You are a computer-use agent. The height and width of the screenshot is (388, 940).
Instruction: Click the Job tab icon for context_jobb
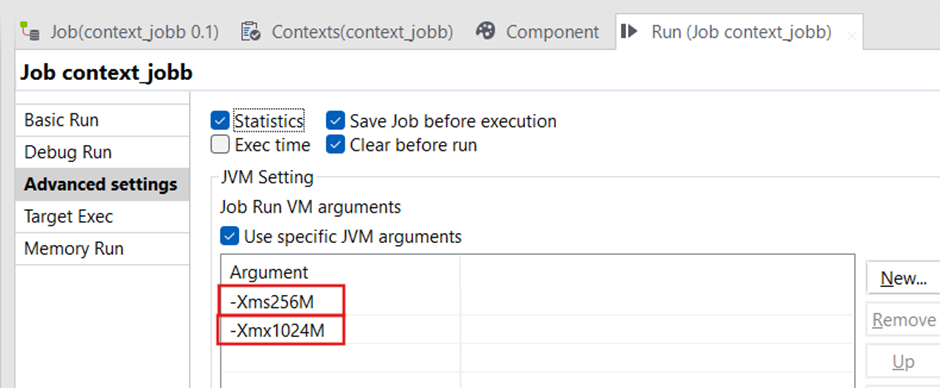[x=30, y=31]
